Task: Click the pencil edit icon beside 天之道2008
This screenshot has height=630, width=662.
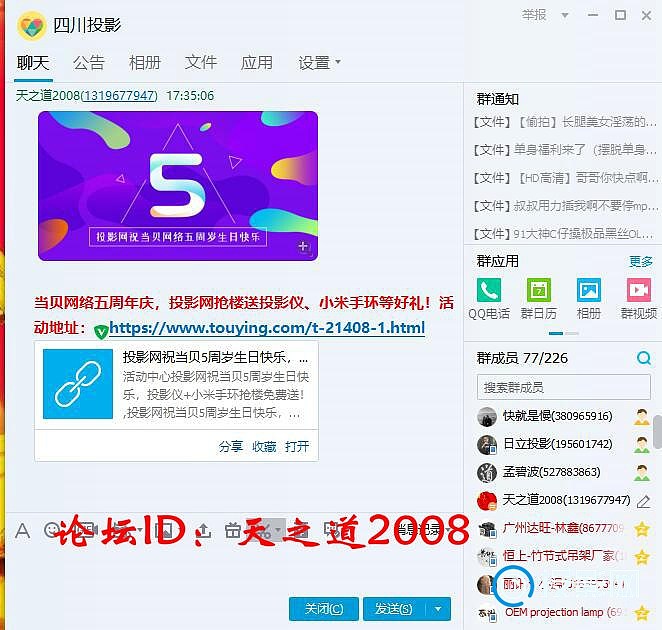Action: tap(643, 501)
